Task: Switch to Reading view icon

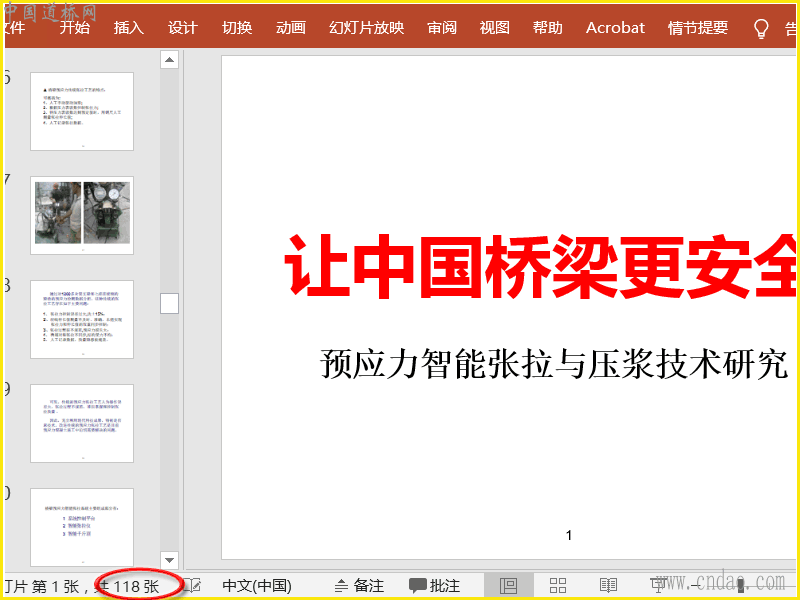Action: pyautogui.click(x=608, y=586)
